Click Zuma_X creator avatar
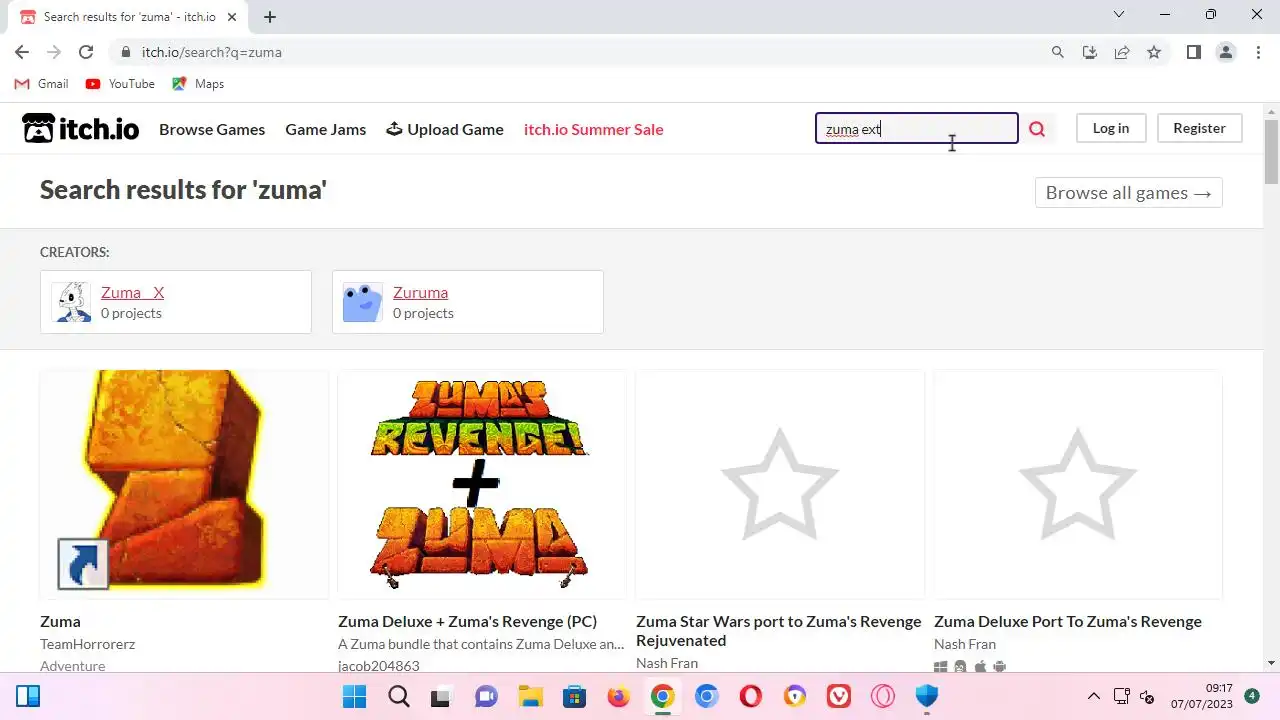The height and width of the screenshot is (720, 1280). [71, 302]
